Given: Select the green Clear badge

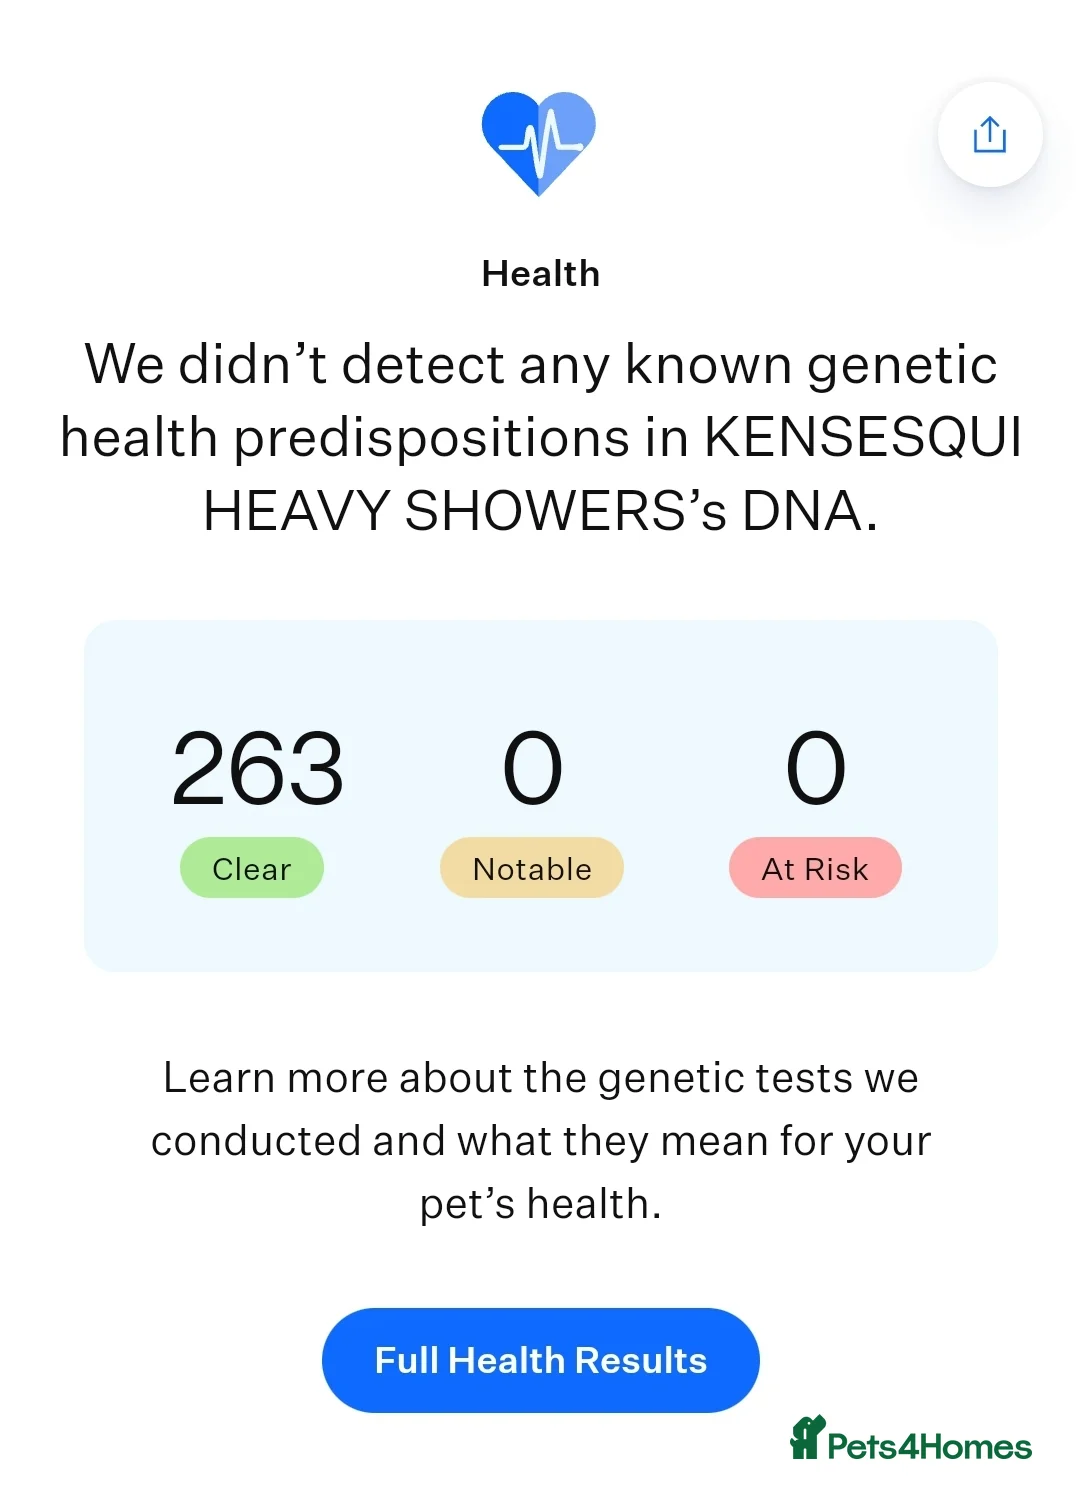Looking at the screenshot, I should click(252, 868).
